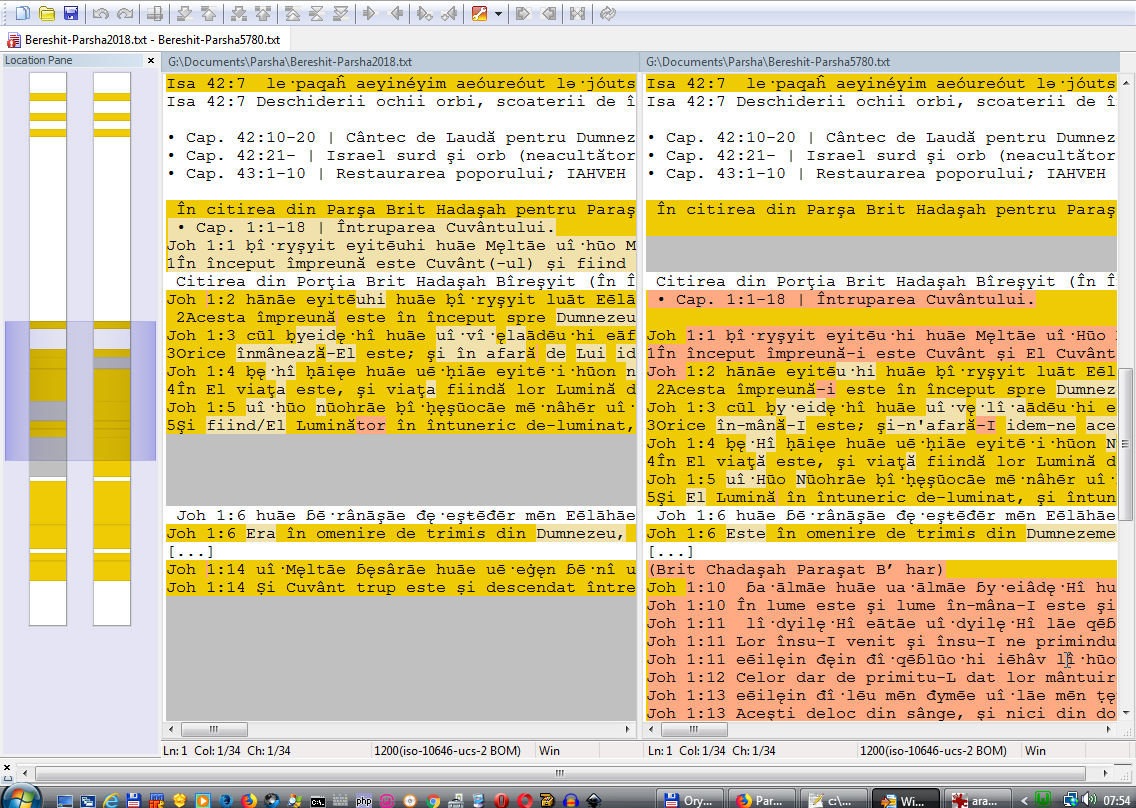Copy the difference to the right pane

369,13
